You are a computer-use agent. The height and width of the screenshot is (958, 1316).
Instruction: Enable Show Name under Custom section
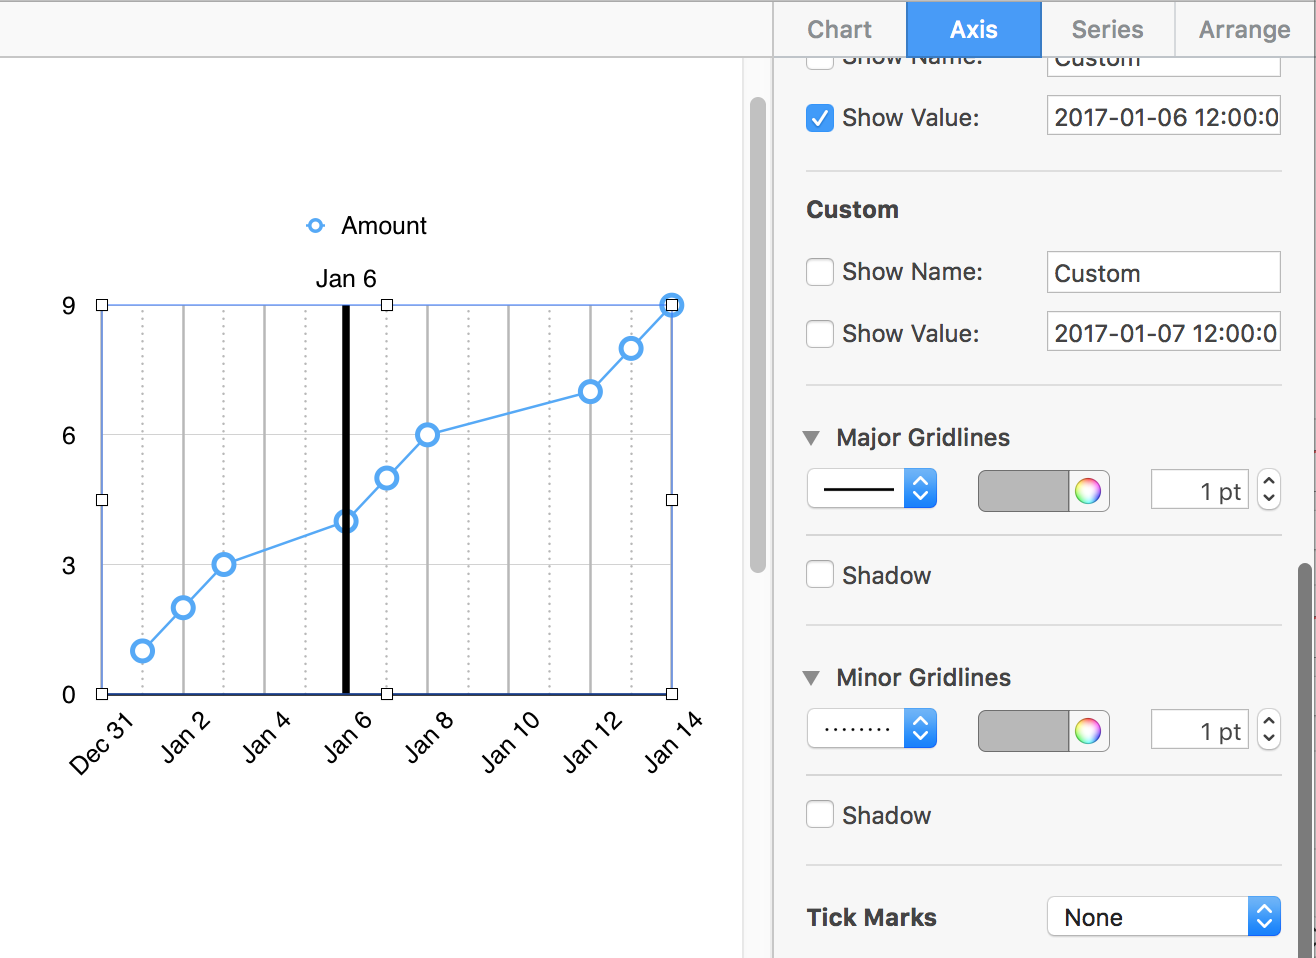[820, 272]
